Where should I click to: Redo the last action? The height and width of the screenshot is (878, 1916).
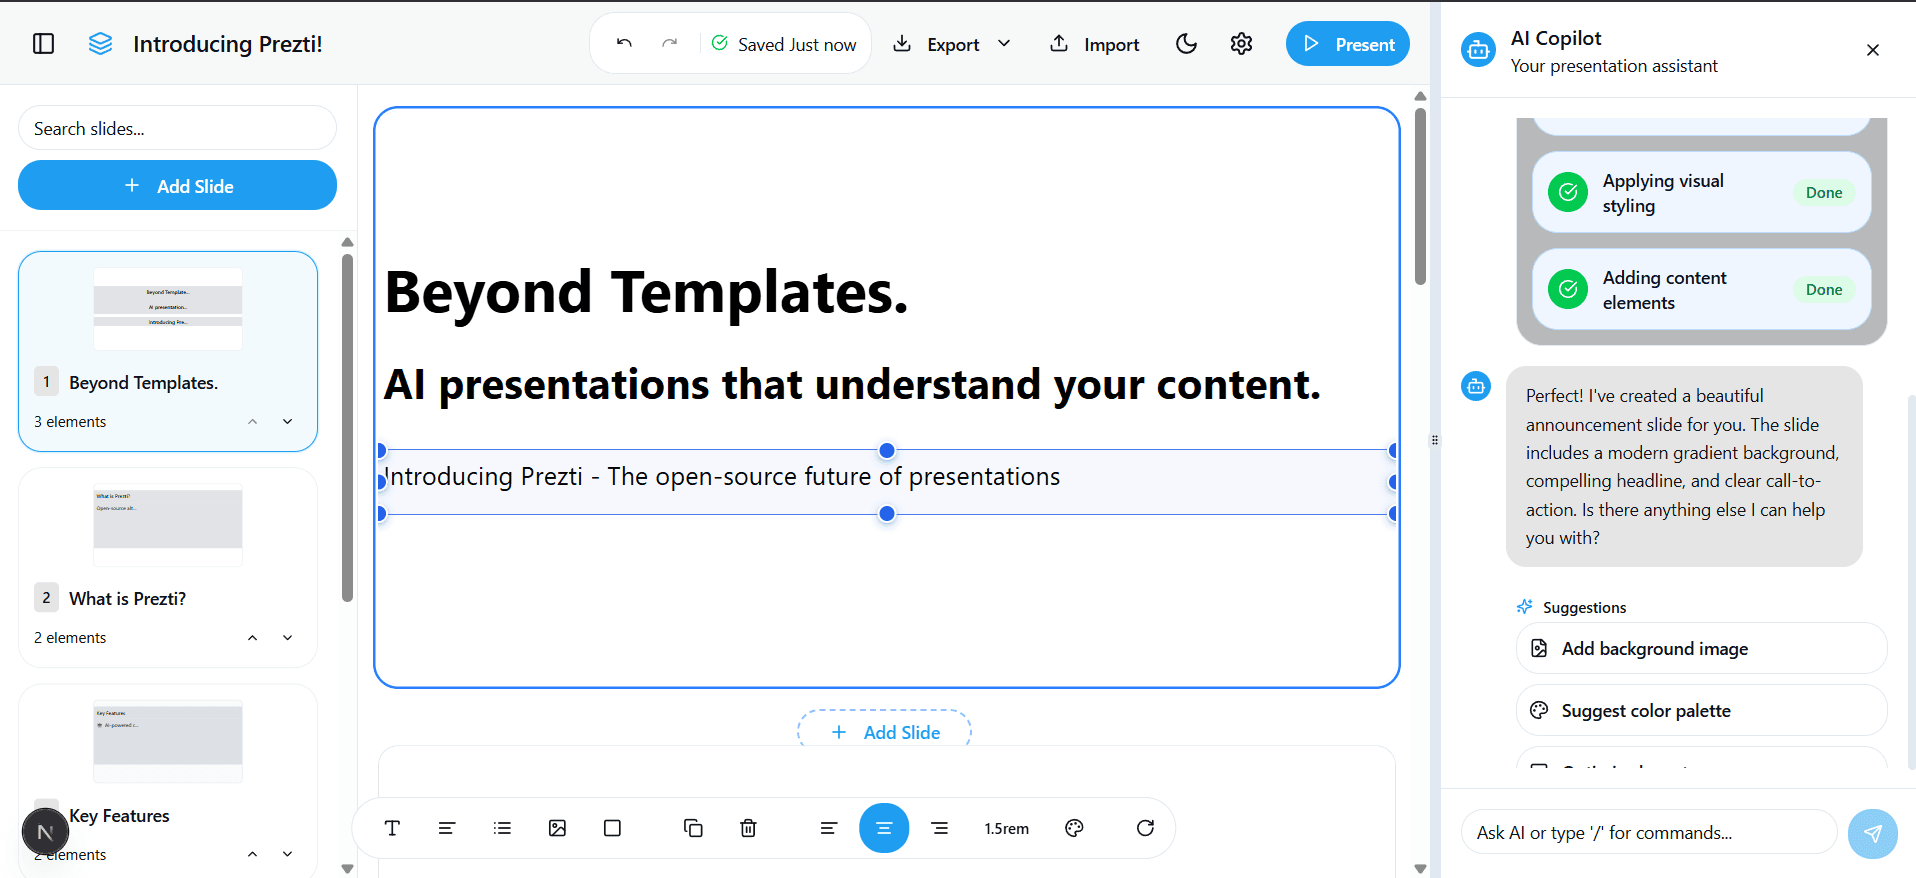click(x=670, y=43)
